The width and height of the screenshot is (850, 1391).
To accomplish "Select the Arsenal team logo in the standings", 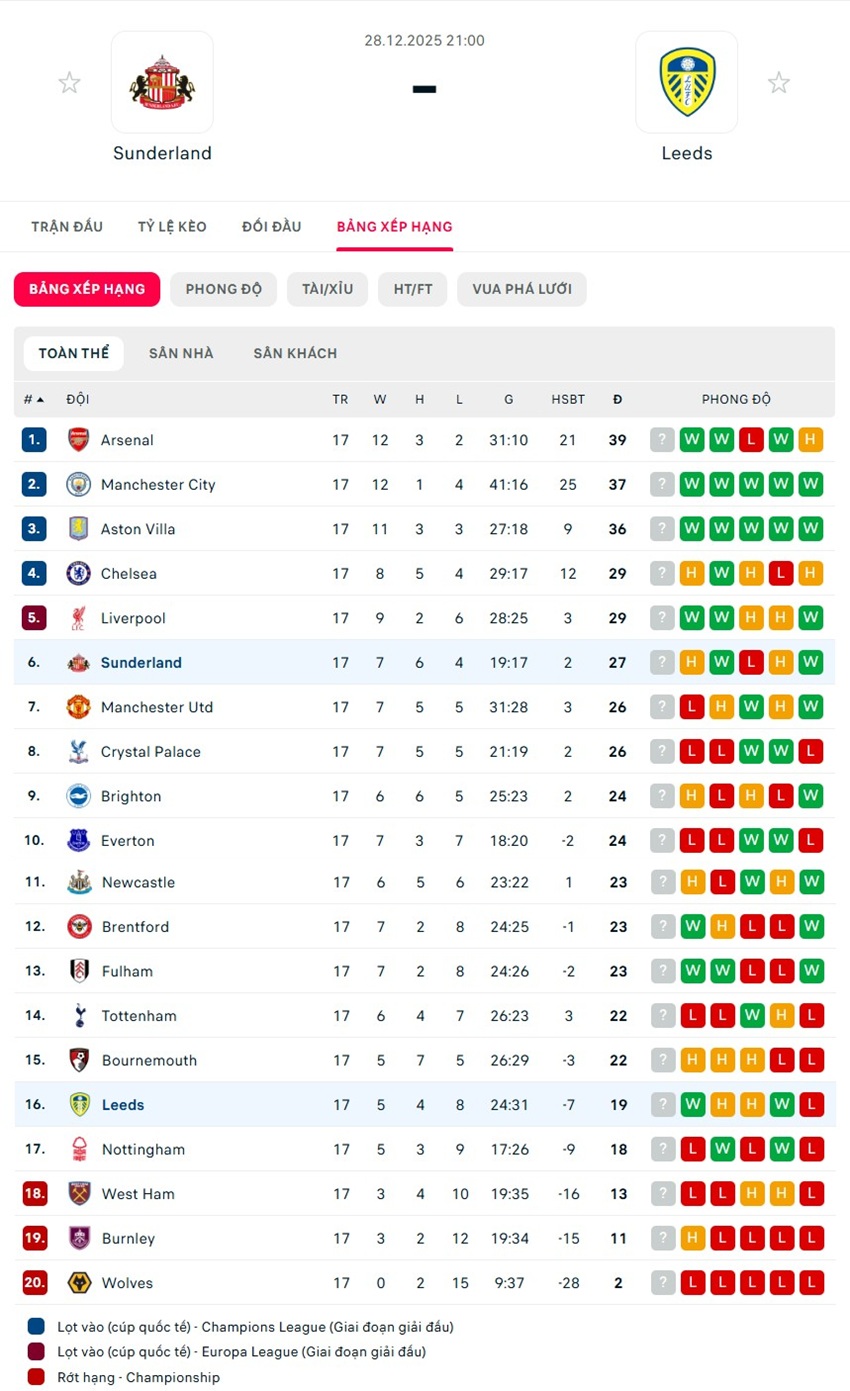I will (x=78, y=439).
